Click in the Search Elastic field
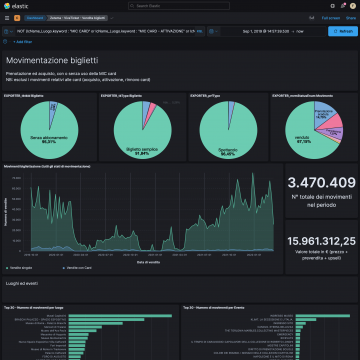The height and width of the screenshot is (360, 360). (179, 6)
